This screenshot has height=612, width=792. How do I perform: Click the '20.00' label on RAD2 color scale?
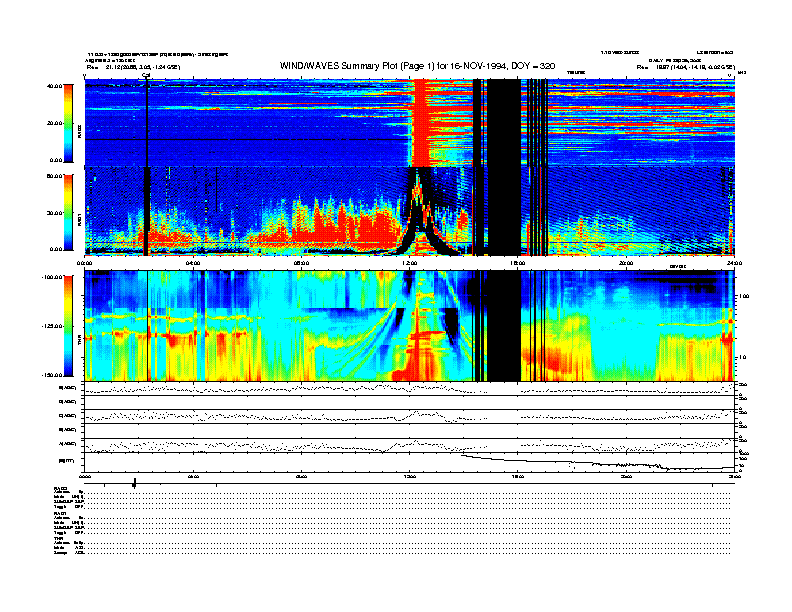(x=54, y=123)
